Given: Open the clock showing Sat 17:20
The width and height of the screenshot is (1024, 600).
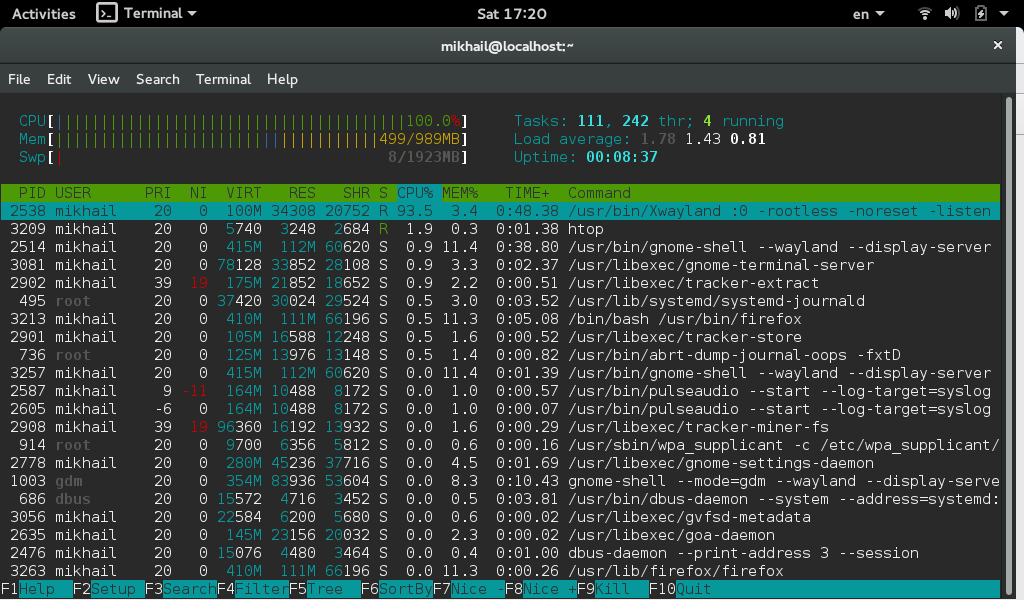Looking at the screenshot, I should point(511,14).
